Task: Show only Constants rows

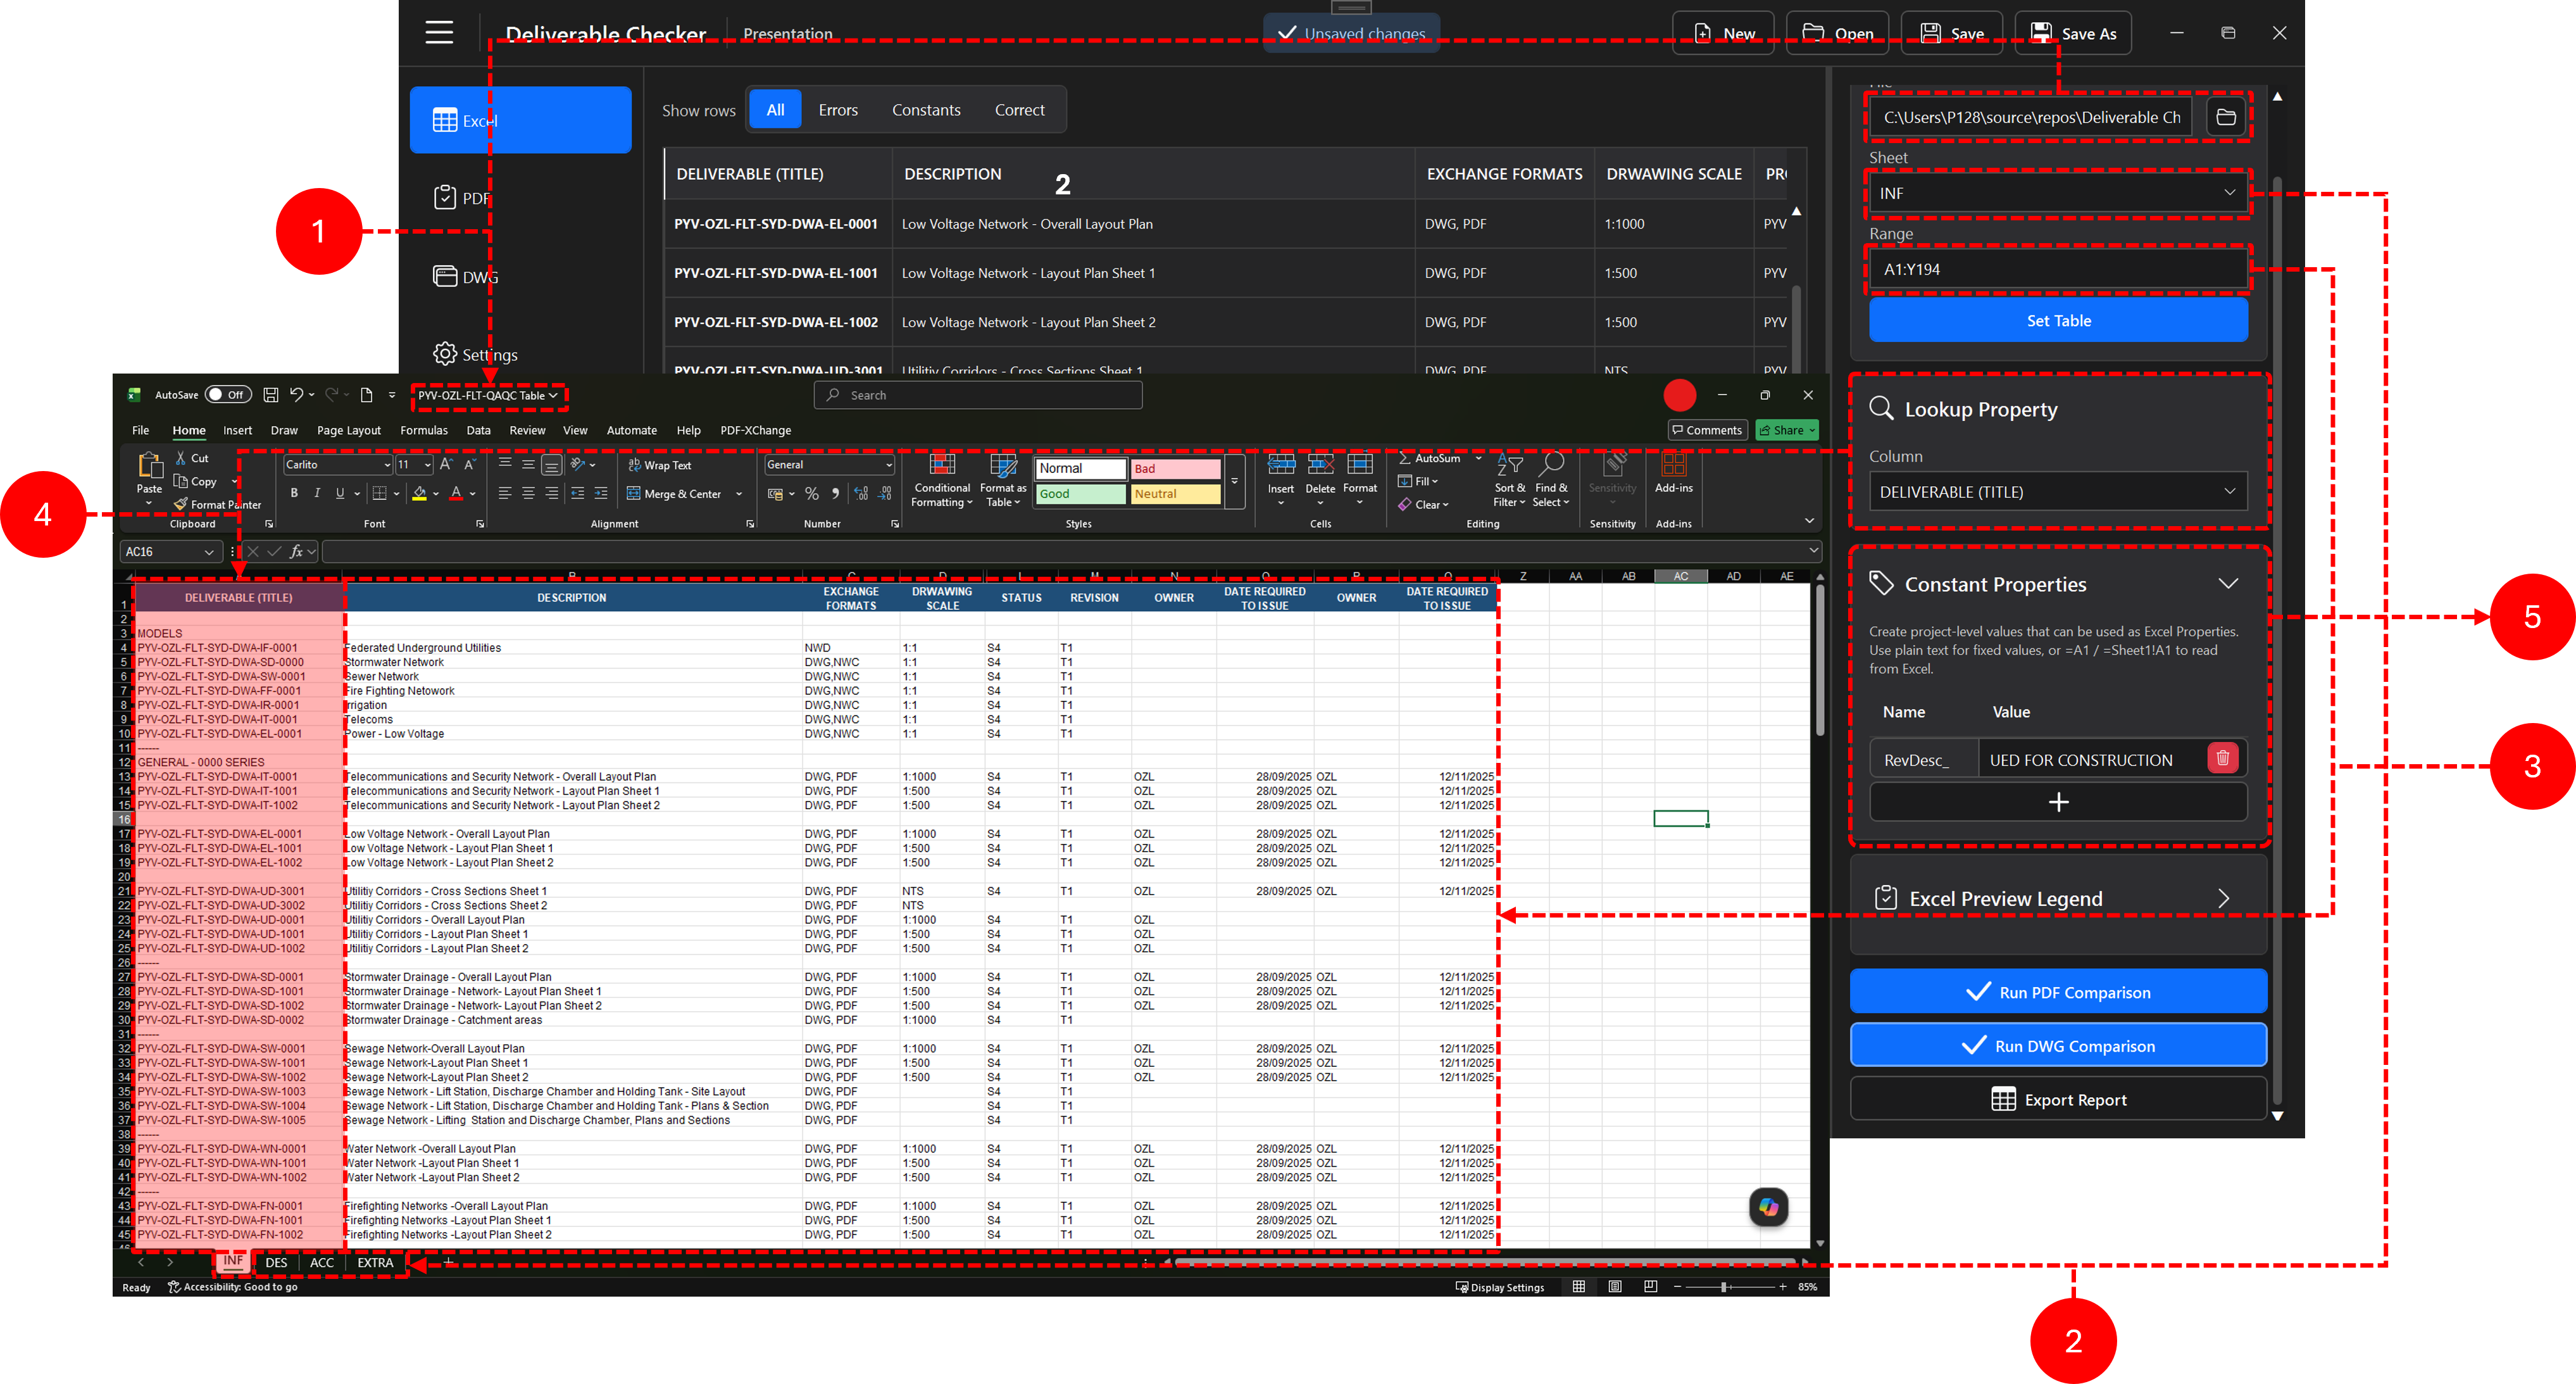Action: click(x=926, y=110)
